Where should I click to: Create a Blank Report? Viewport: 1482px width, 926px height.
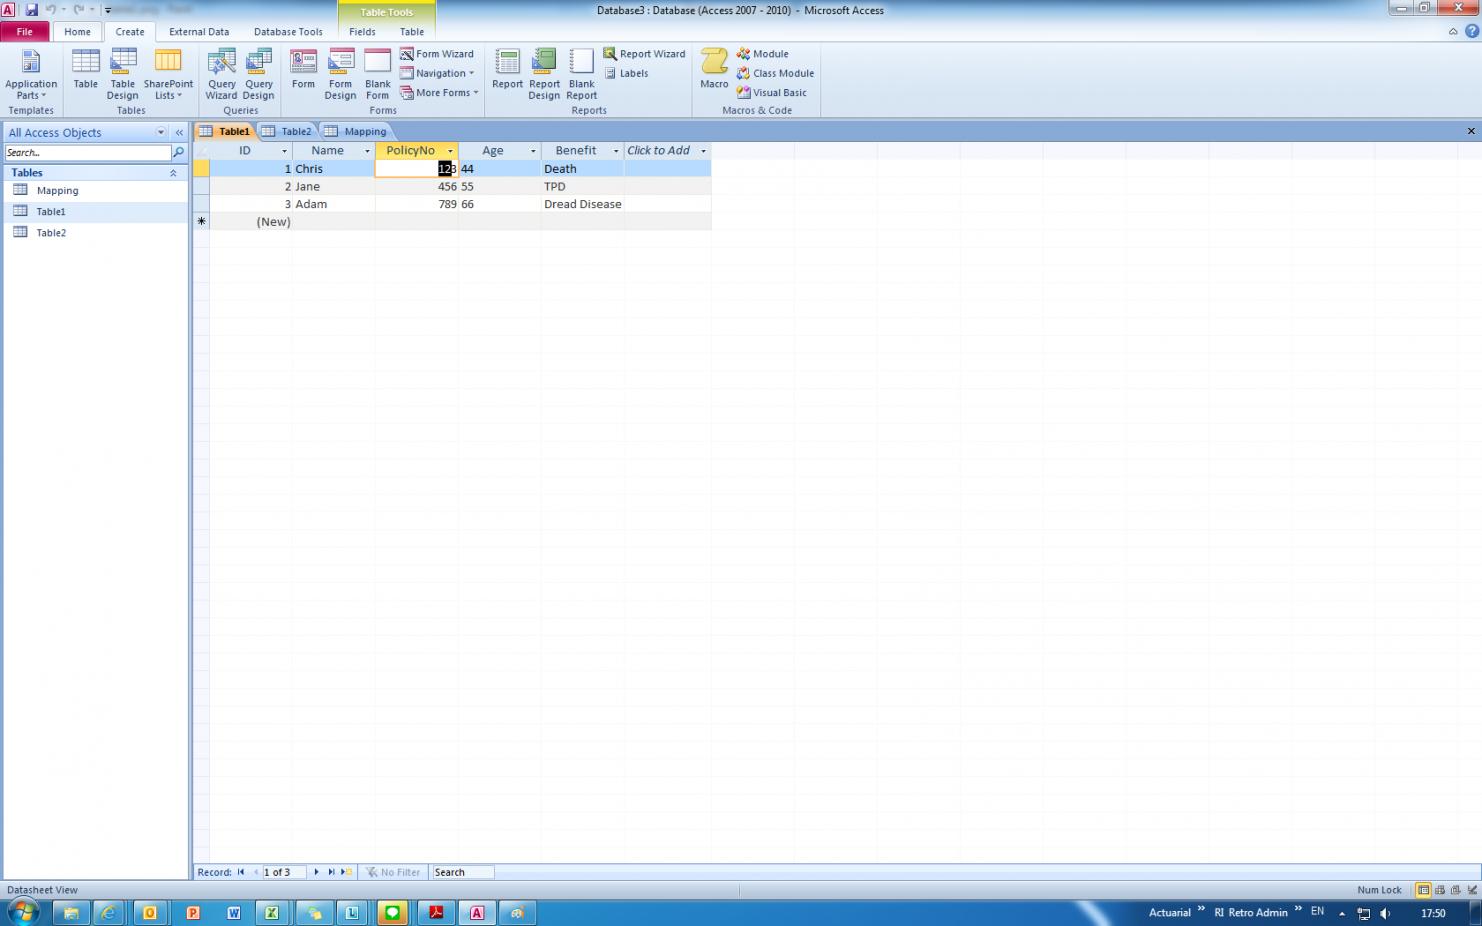[582, 75]
